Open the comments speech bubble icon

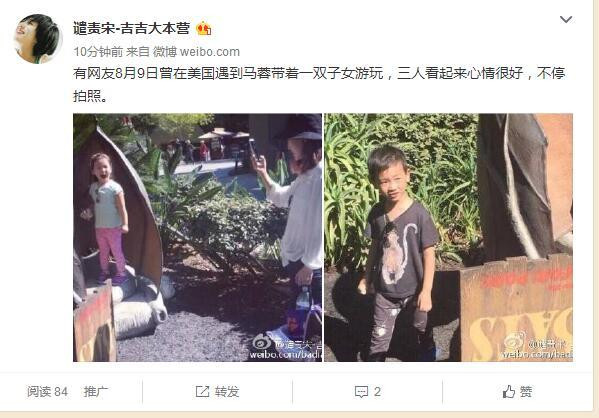pyautogui.click(x=361, y=392)
